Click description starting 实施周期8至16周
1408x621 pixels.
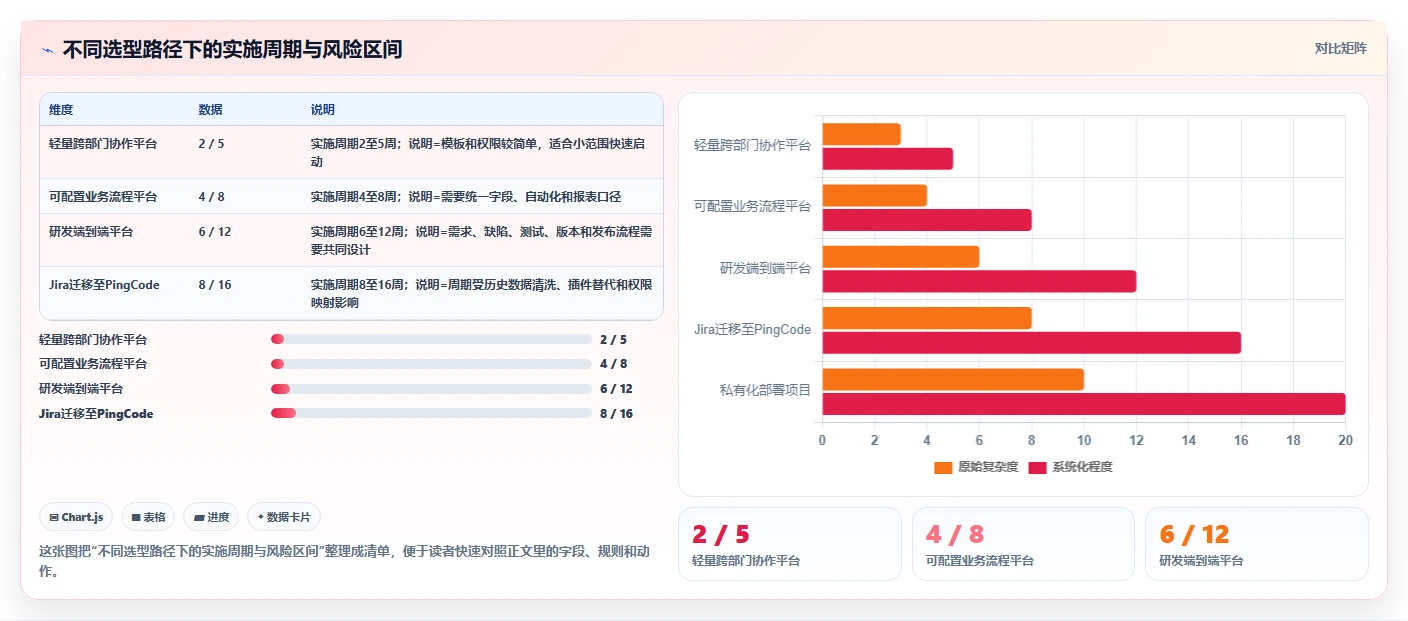coord(481,293)
